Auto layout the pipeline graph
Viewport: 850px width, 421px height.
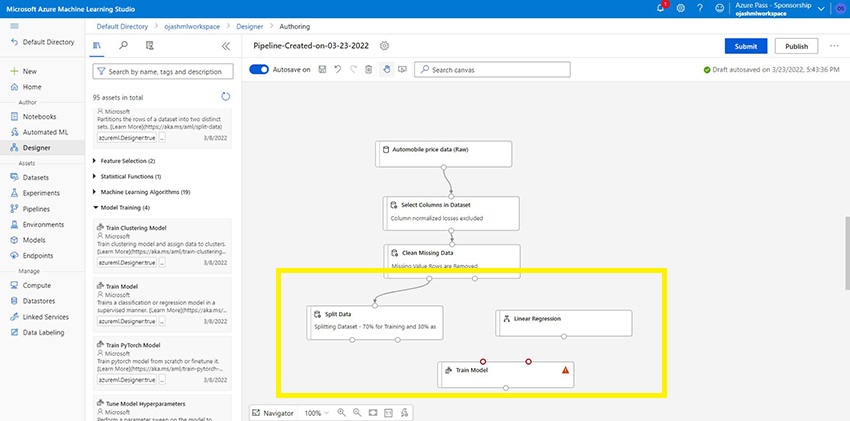tap(404, 413)
